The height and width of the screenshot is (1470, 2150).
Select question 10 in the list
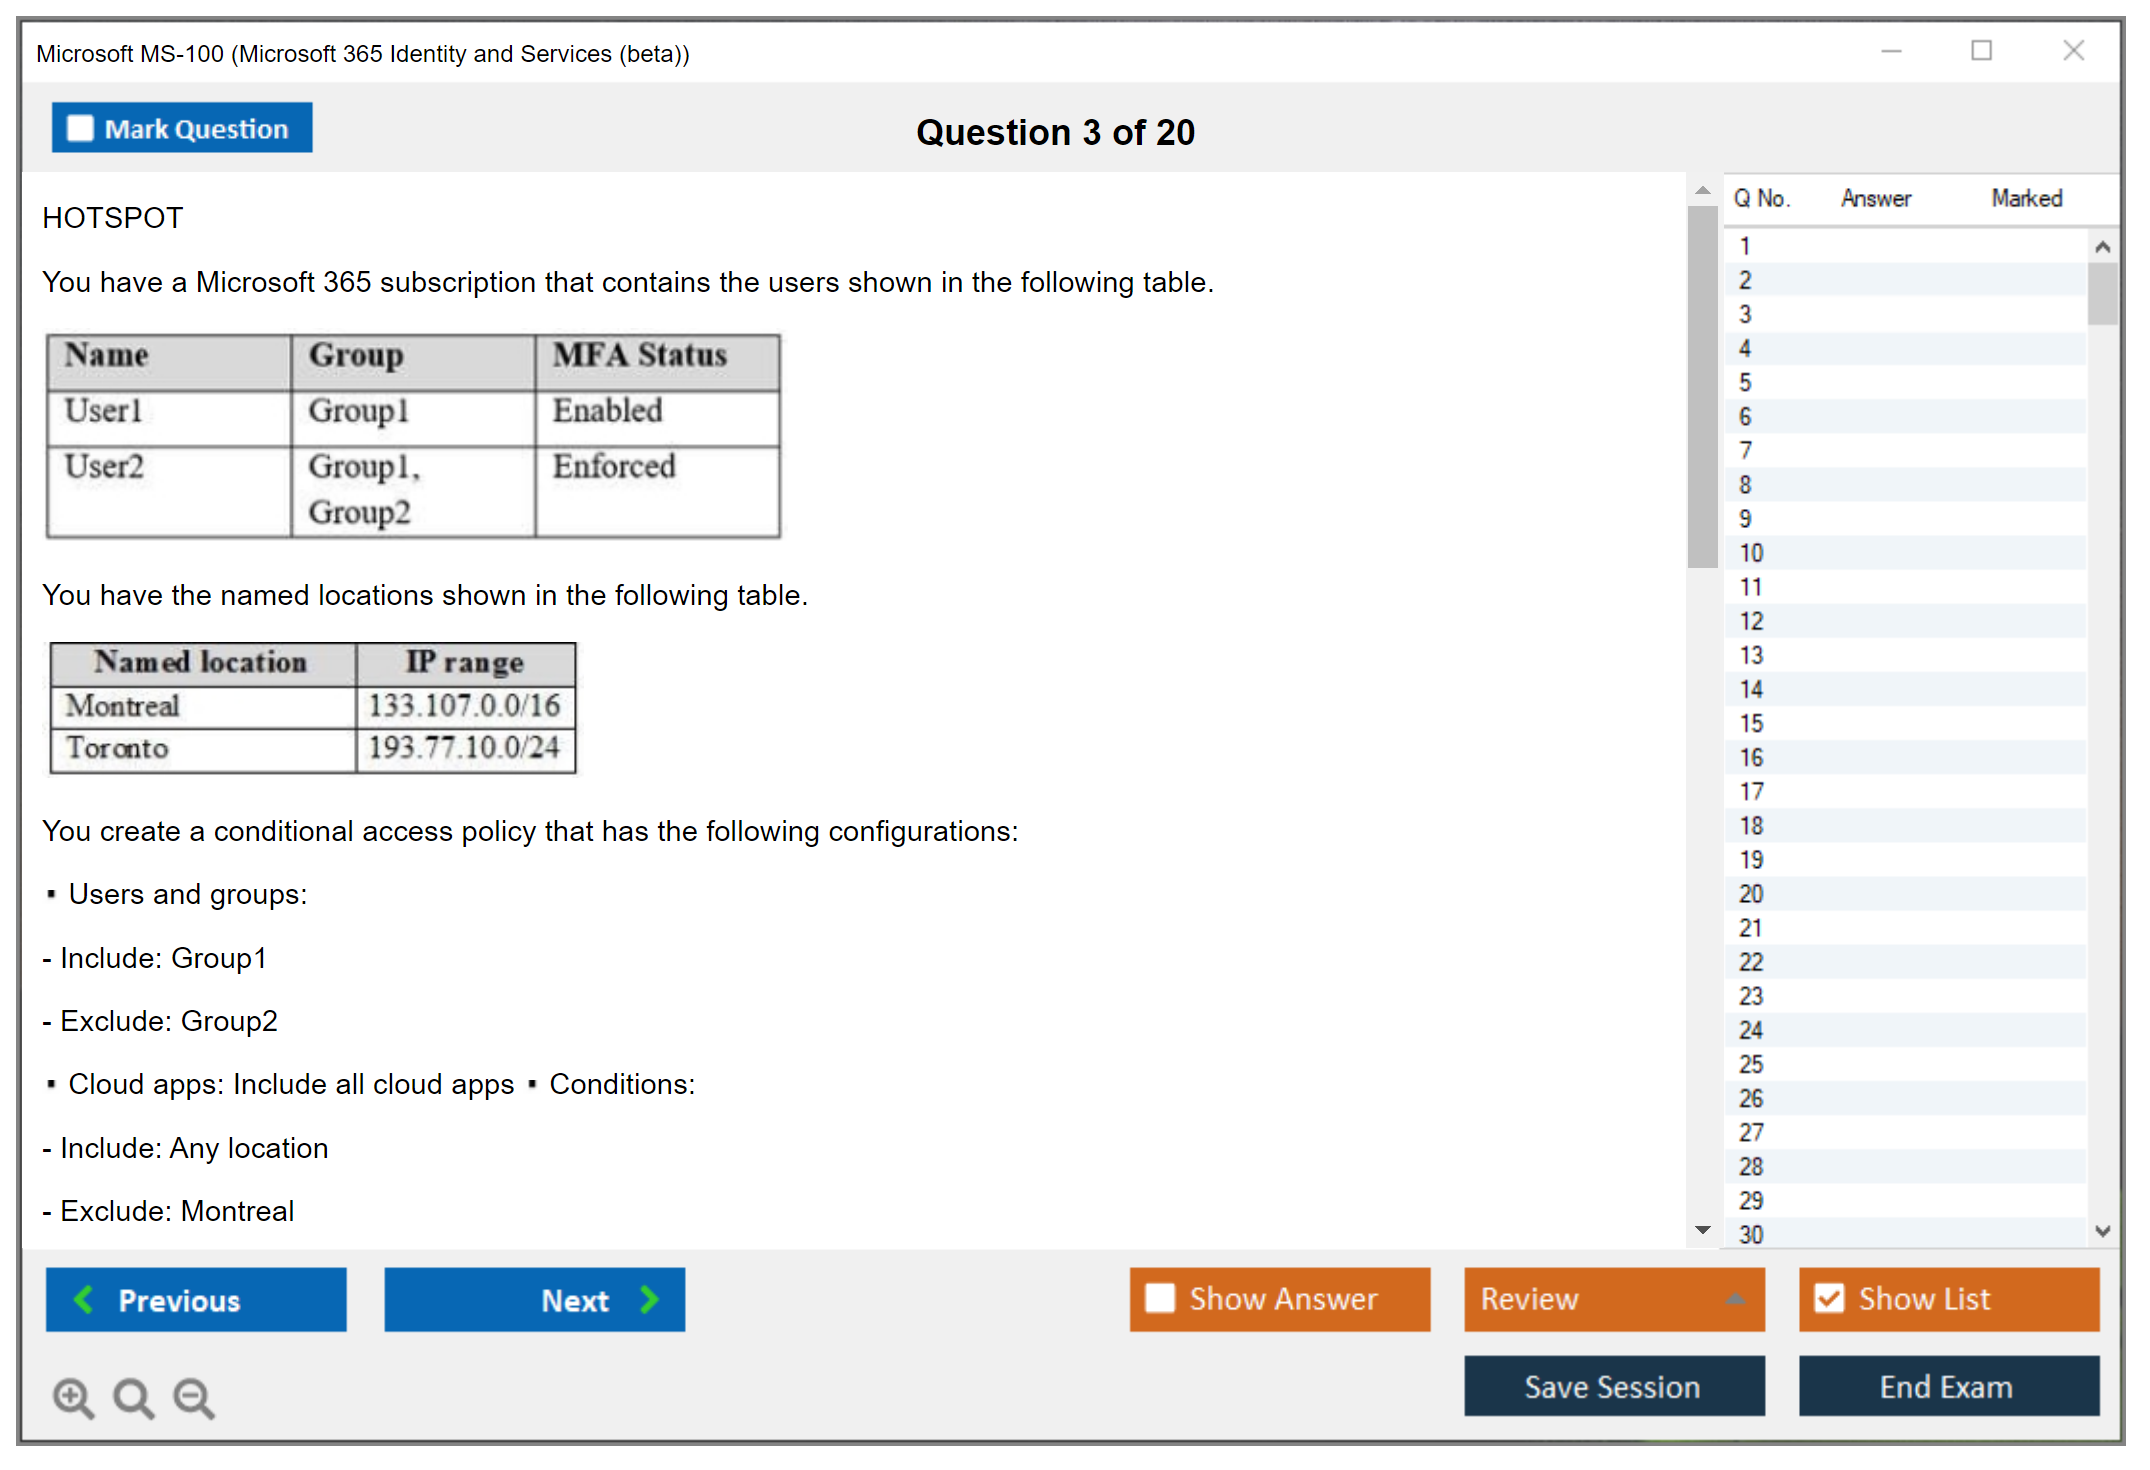(1752, 553)
